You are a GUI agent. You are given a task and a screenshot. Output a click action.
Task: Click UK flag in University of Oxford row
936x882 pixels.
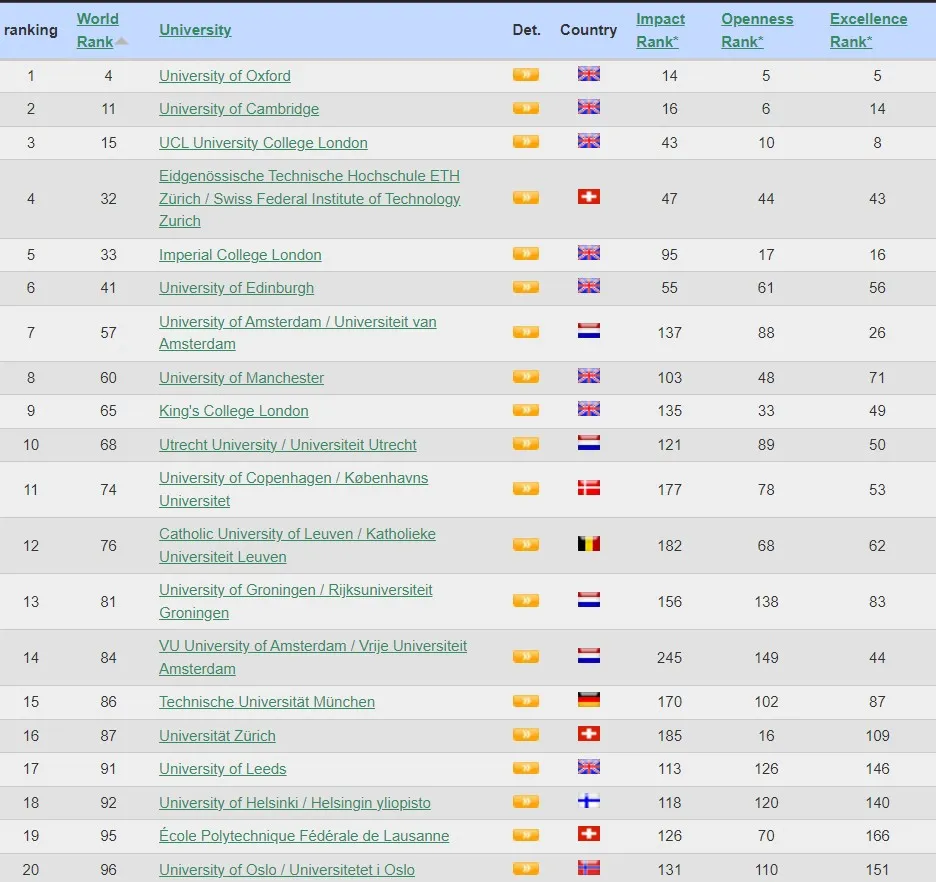click(589, 74)
